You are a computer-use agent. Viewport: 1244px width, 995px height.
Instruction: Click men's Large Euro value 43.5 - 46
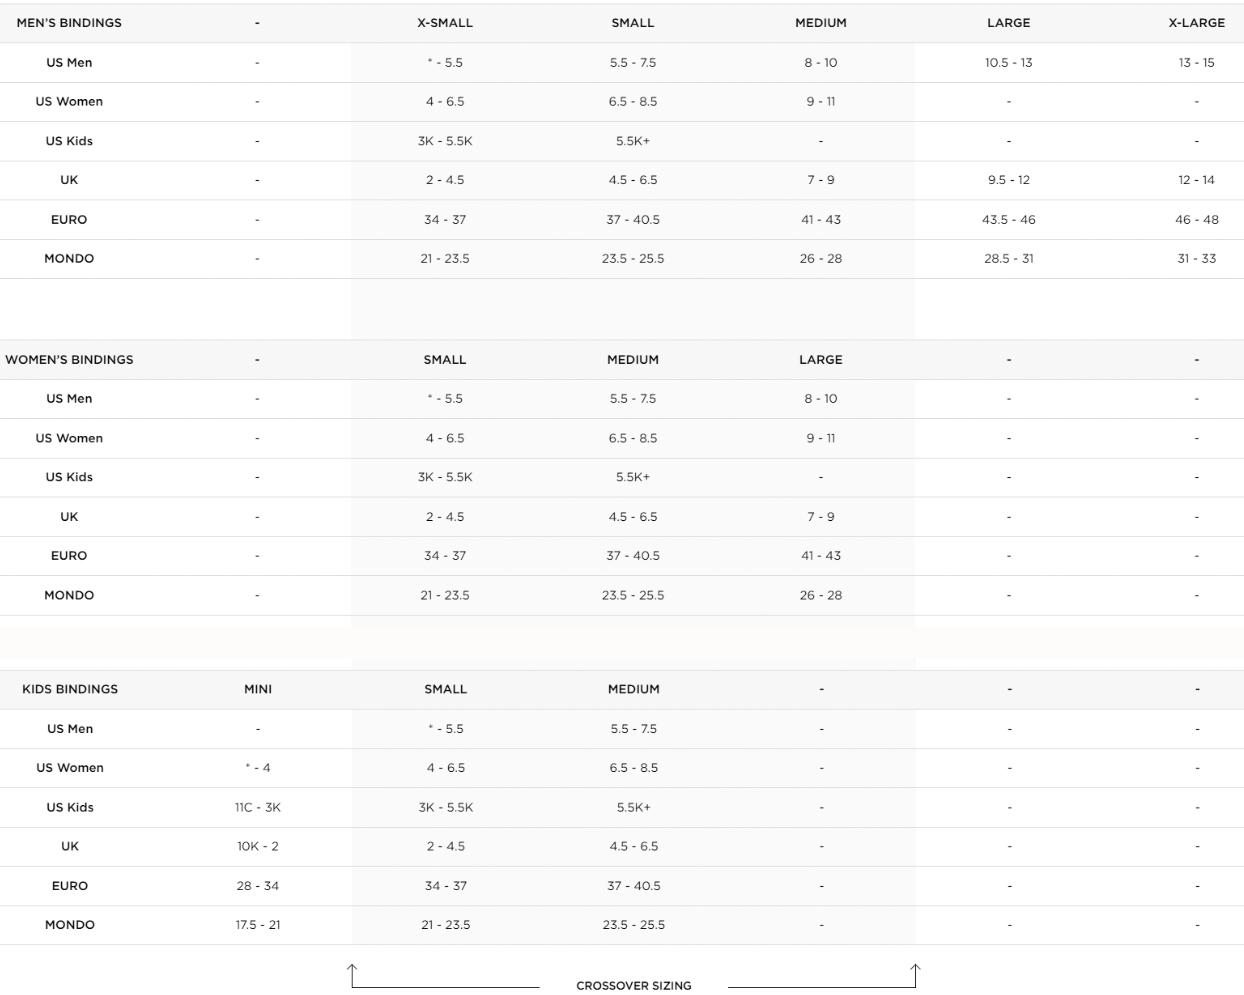(x=1008, y=220)
